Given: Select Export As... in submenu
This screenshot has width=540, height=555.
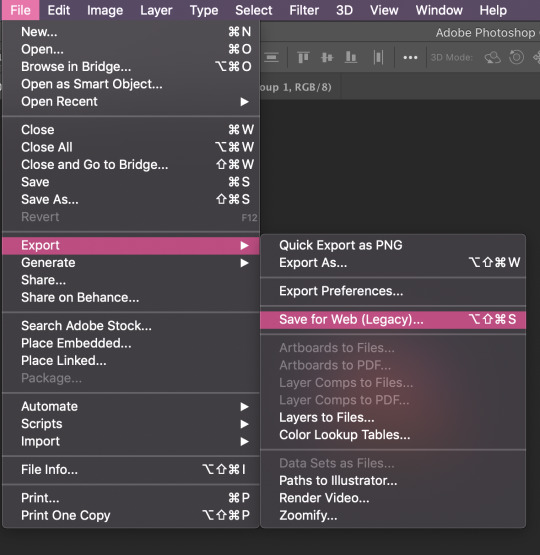Looking at the screenshot, I should 393,263.
